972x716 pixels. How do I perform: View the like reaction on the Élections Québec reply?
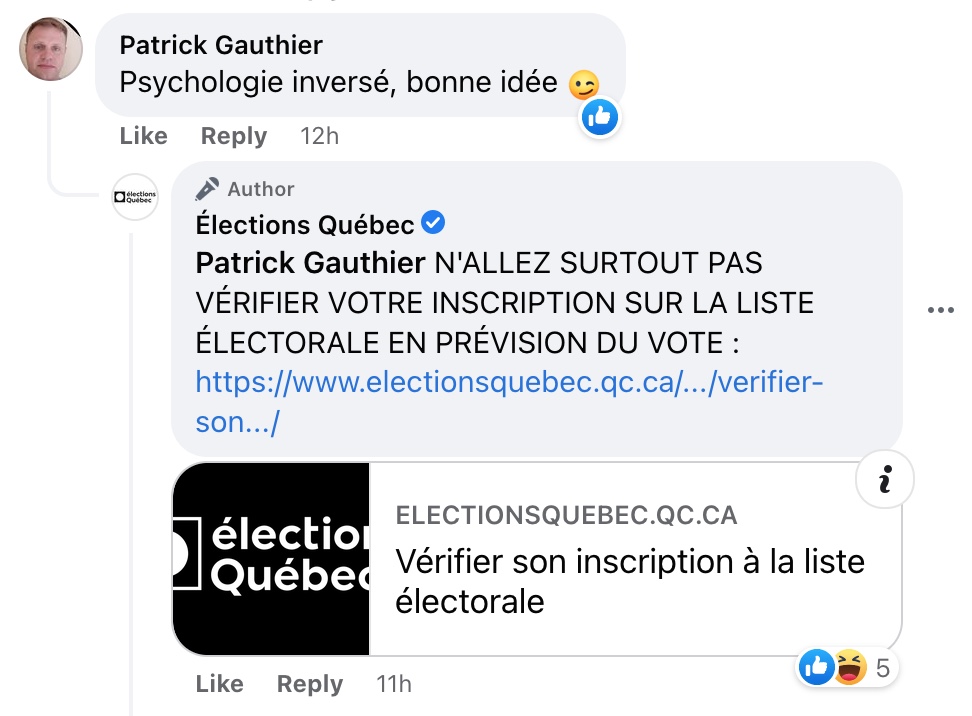pyautogui.click(x=816, y=667)
